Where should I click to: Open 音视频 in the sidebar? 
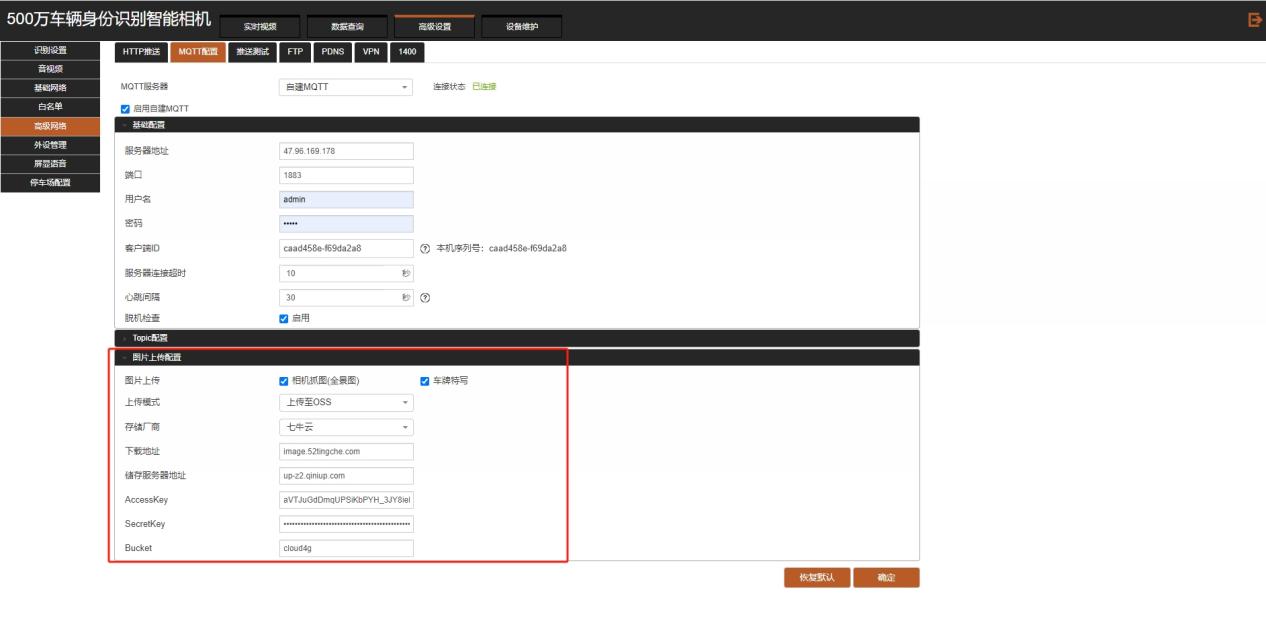pos(50,69)
